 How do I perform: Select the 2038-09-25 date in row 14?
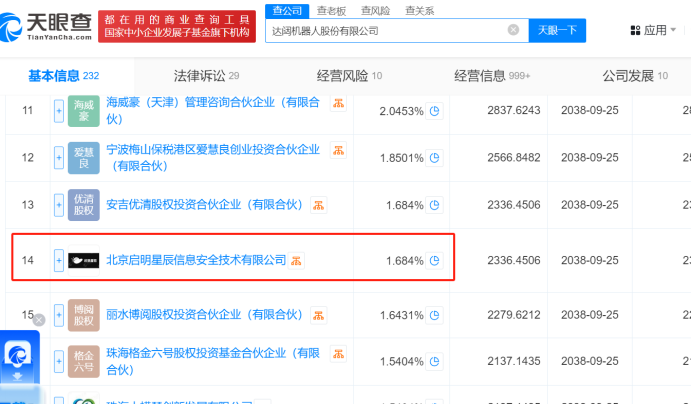click(x=590, y=261)
